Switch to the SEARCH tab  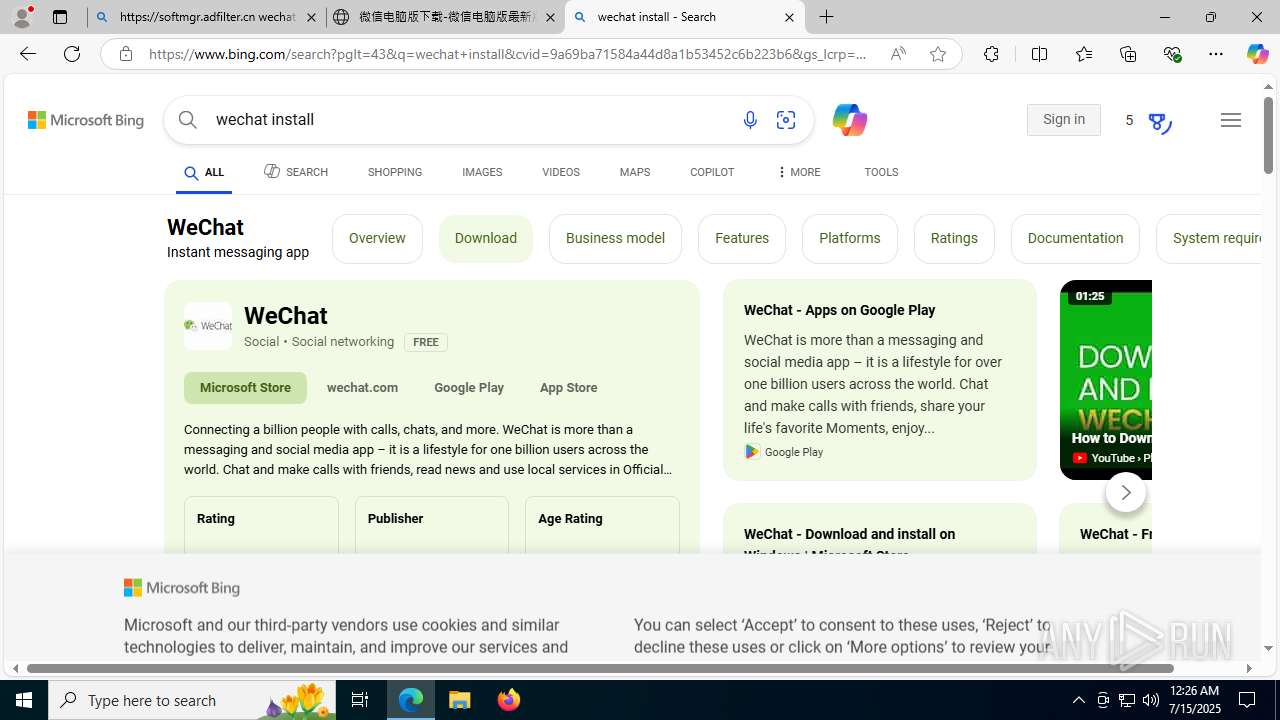pyautogui.click(x=296, y=172)
